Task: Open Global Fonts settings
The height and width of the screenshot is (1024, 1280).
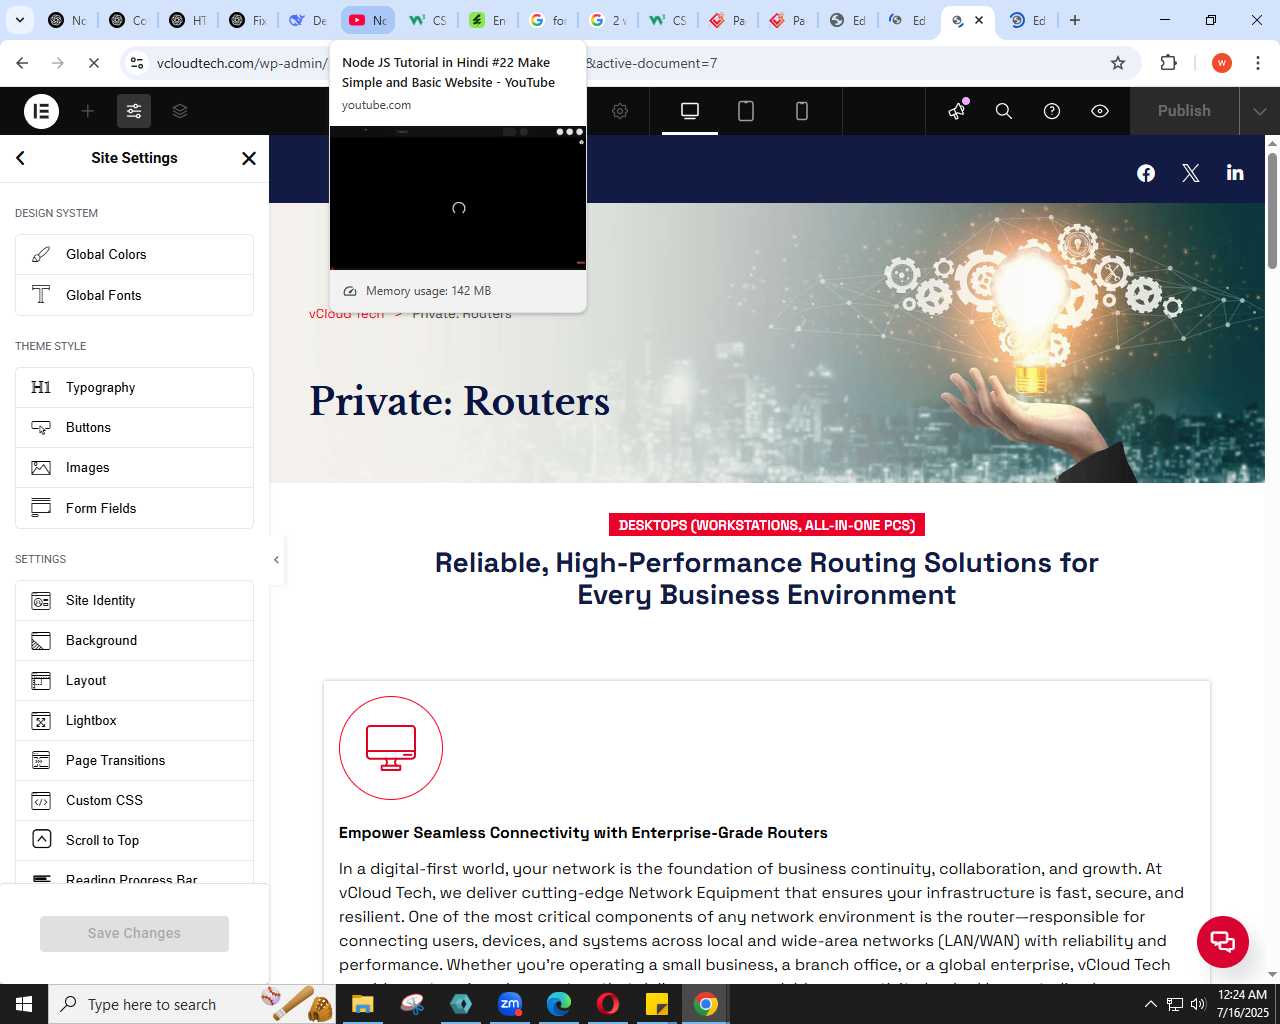Action: tap(134, 295)
